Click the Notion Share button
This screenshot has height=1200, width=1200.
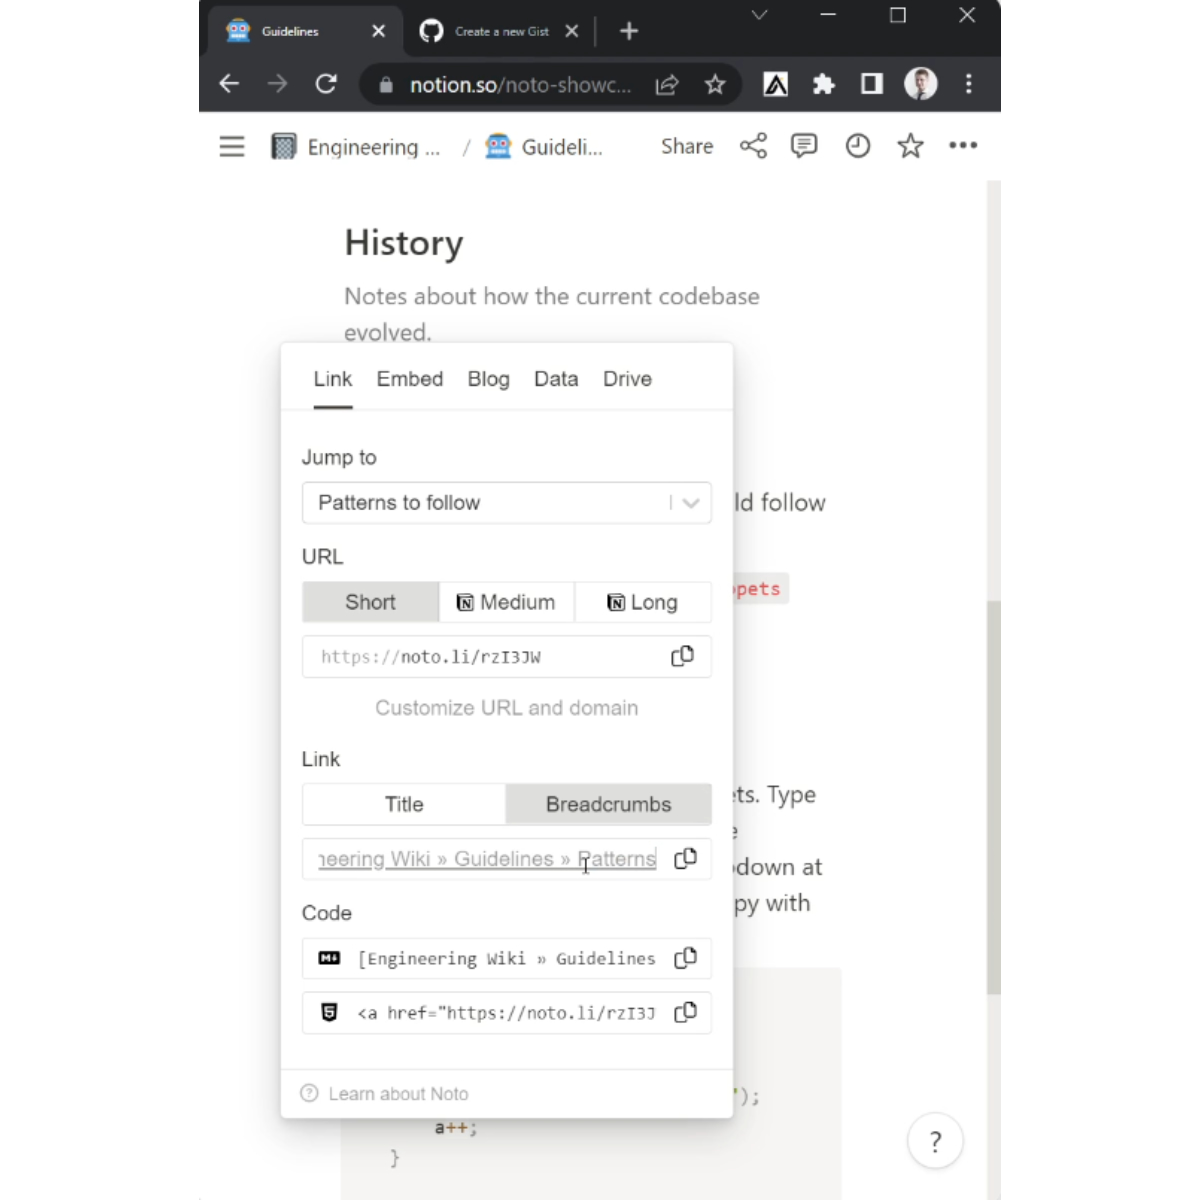[687, 146]
